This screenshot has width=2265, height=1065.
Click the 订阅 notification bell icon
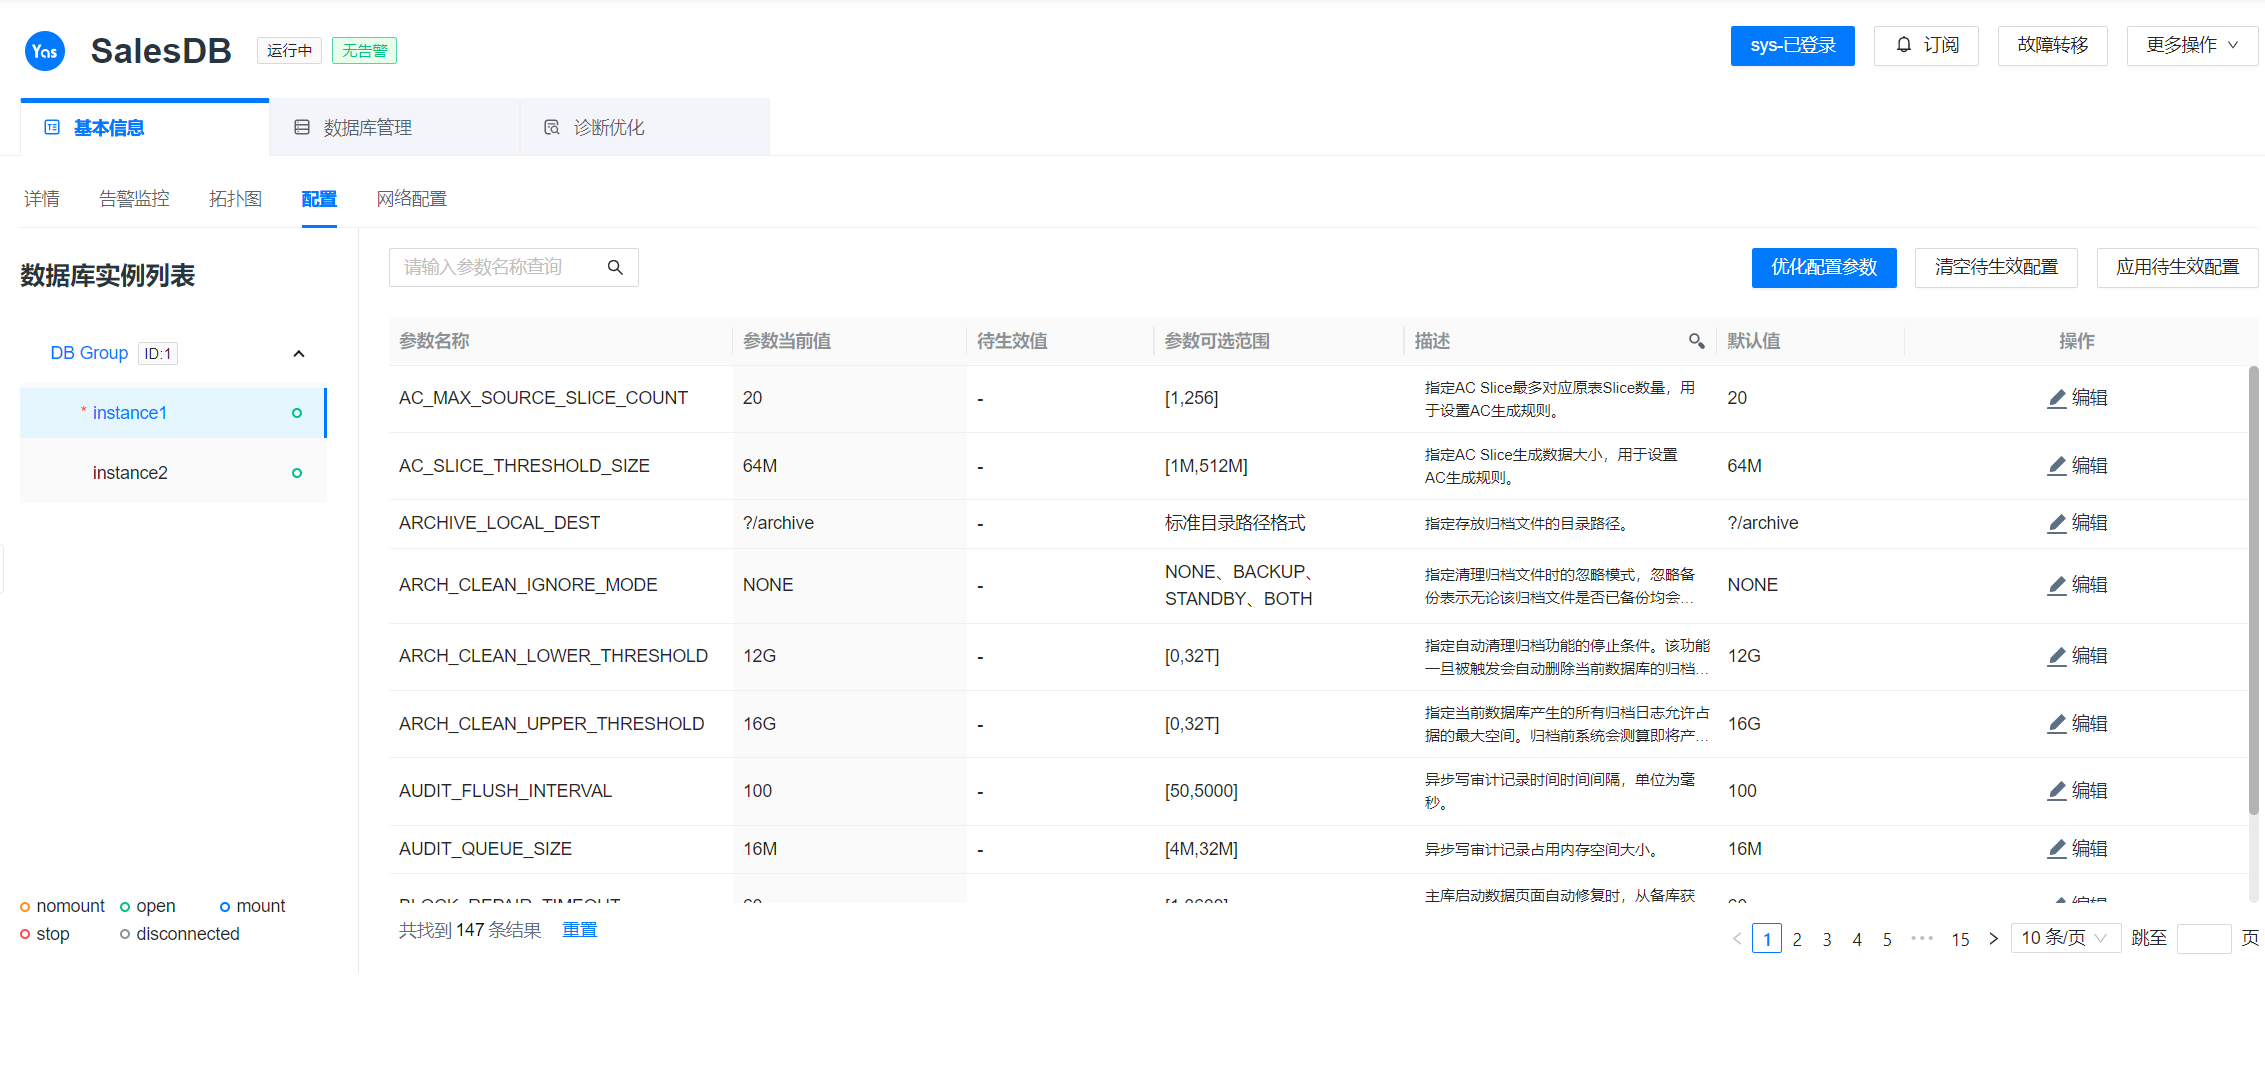[1902, 45]
